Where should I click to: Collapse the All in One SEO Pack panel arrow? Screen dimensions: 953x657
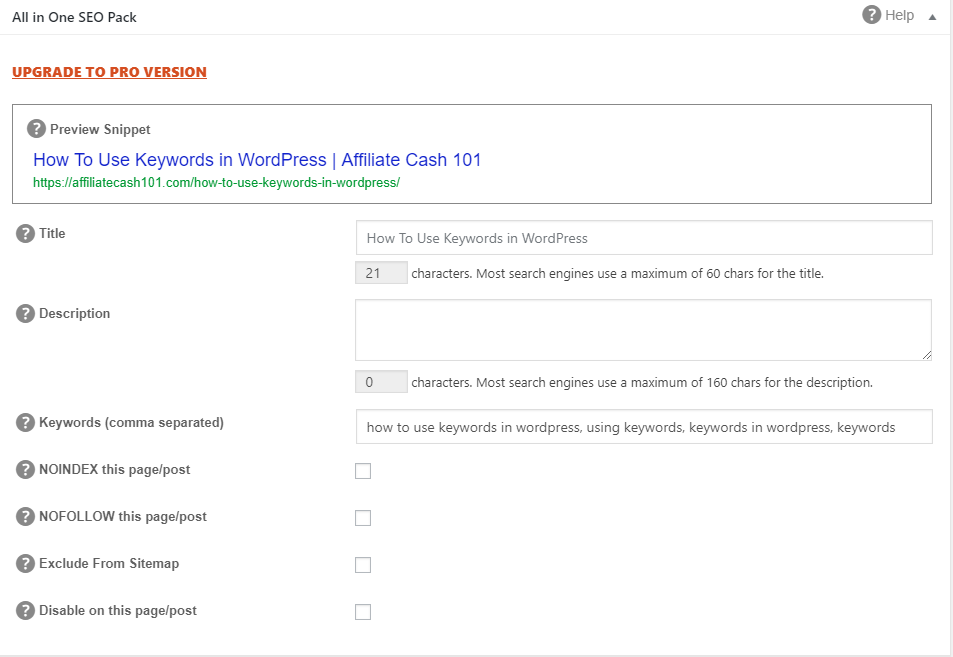(932, 17)
